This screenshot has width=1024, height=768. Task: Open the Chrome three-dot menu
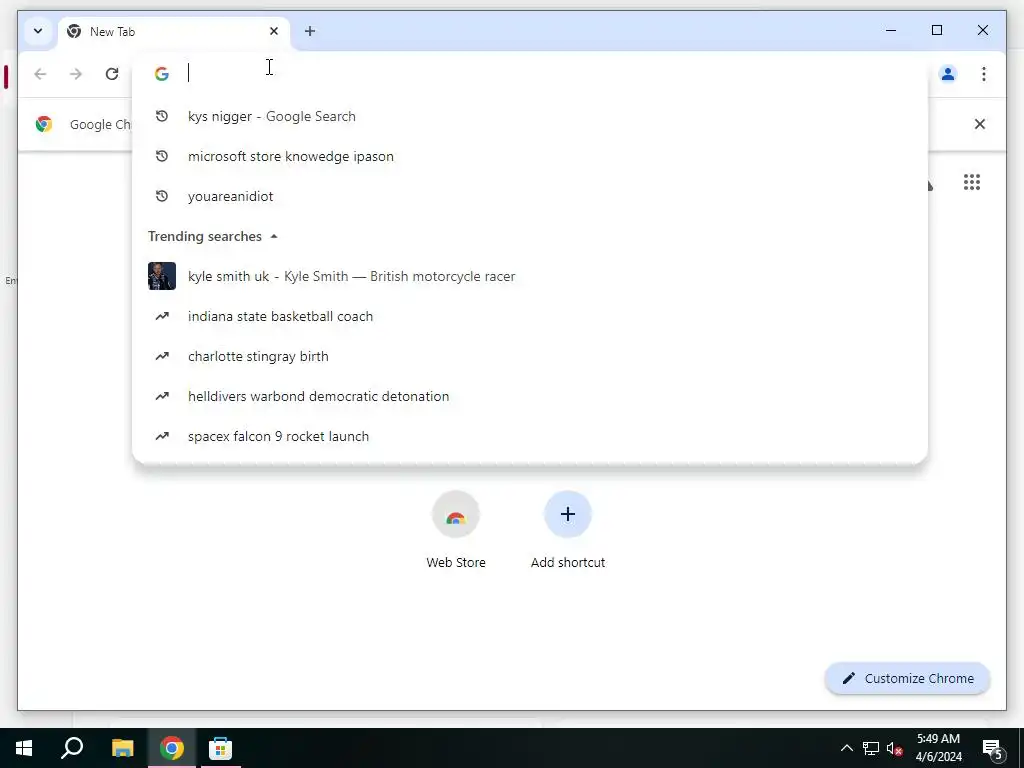pyautogui.click(x=984, y=74)
